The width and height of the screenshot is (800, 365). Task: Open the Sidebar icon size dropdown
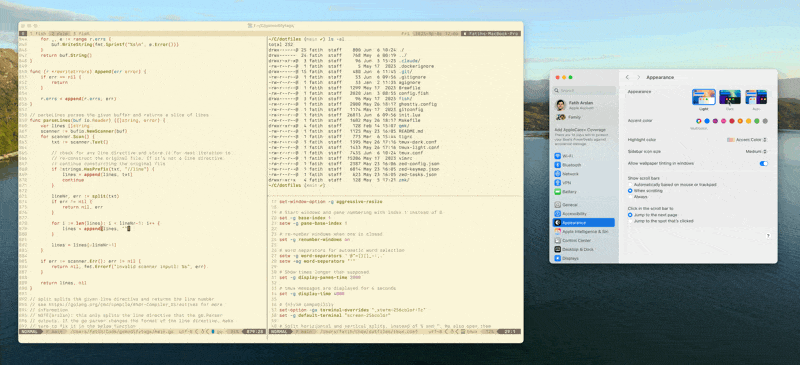[x=756, y=152]
